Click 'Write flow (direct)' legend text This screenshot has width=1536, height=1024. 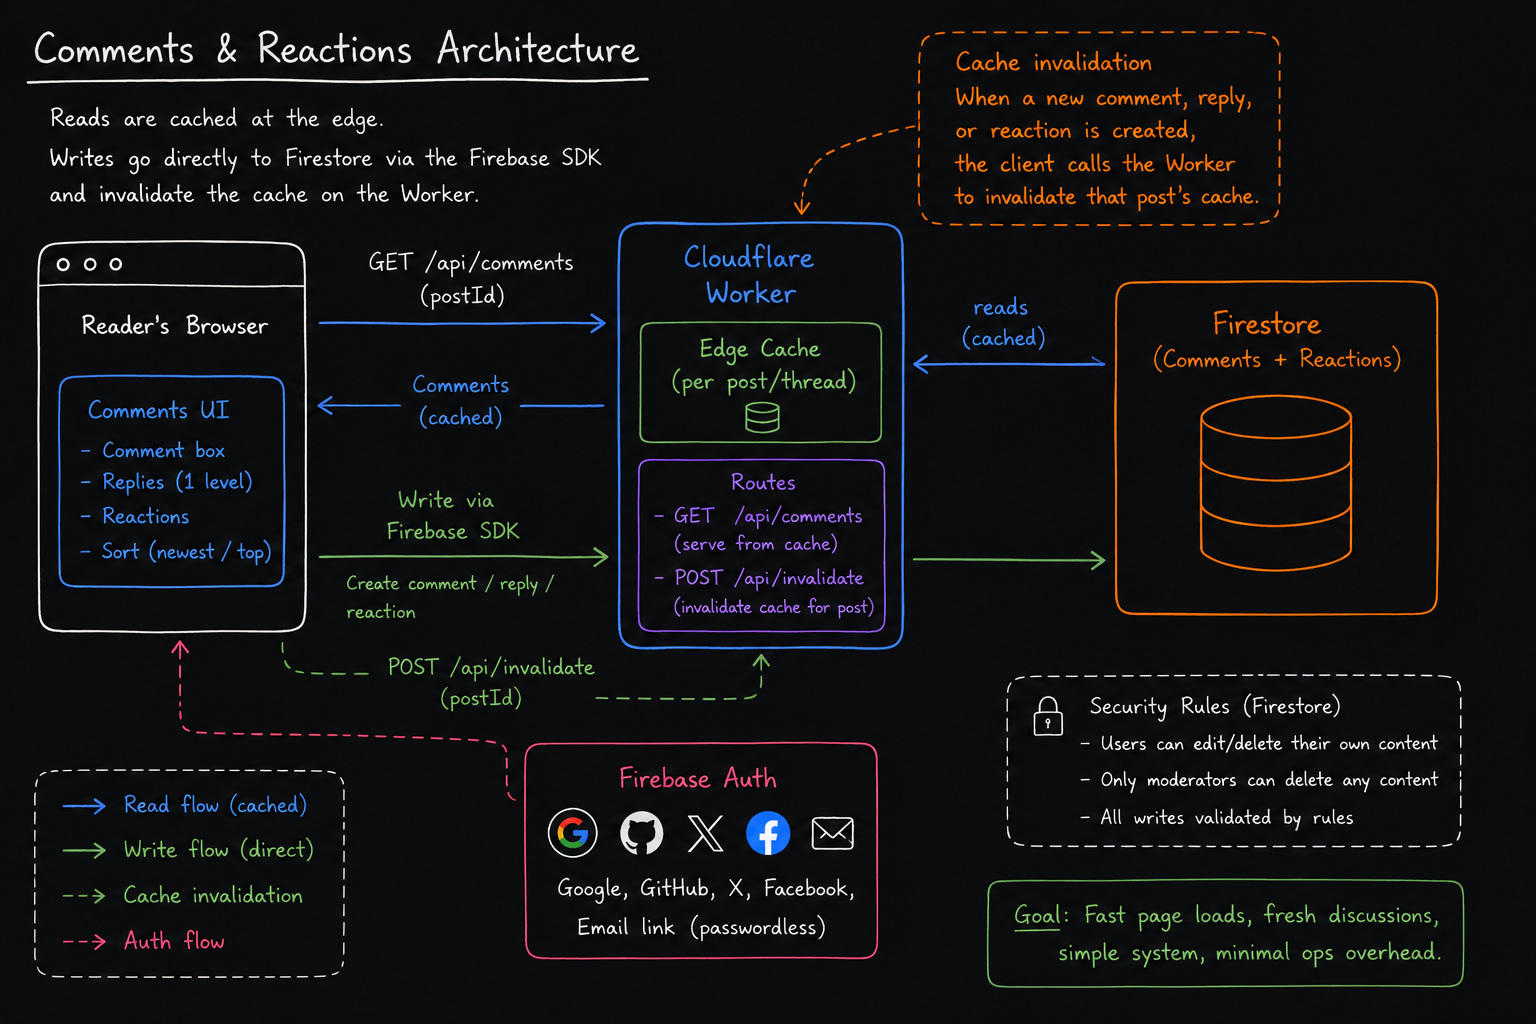click(x=218, y=850)
